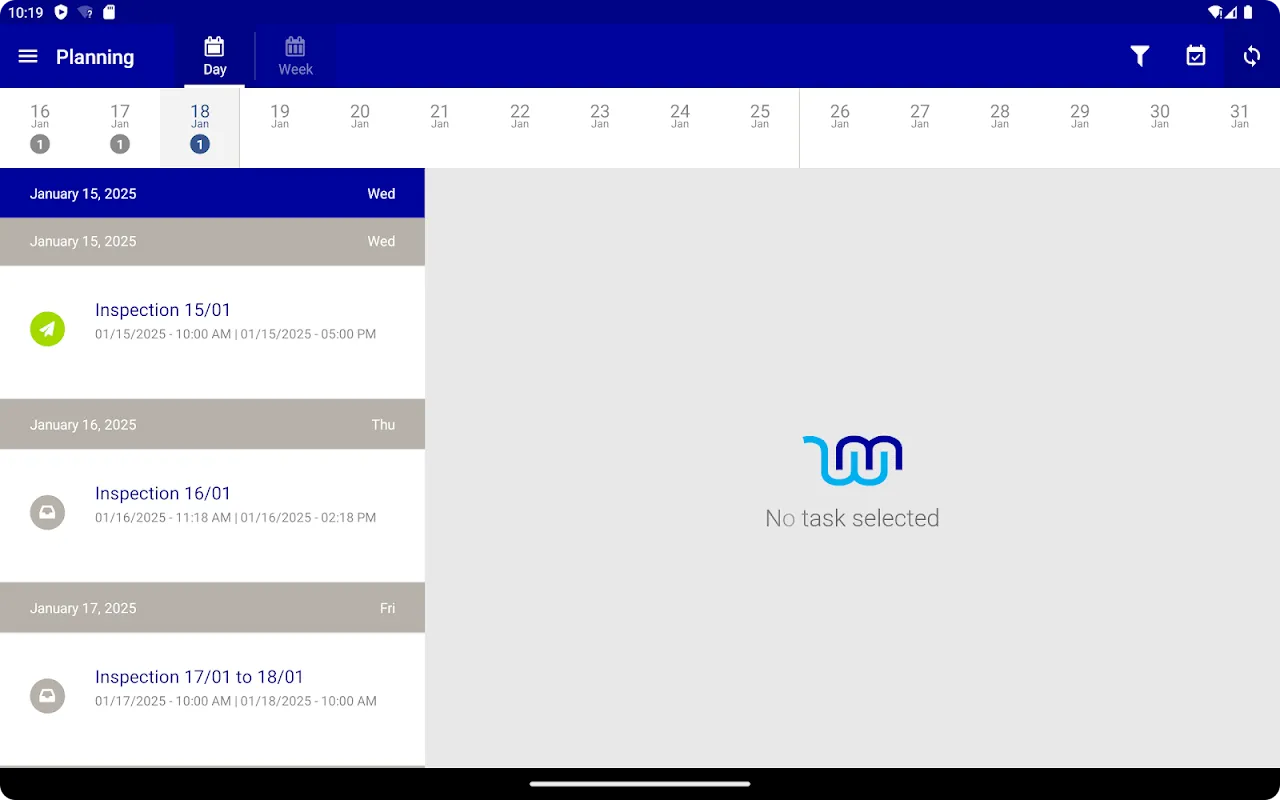Switch to the Week view tab
Viewport: 1280px width, 800px height.
coord(295,57)
